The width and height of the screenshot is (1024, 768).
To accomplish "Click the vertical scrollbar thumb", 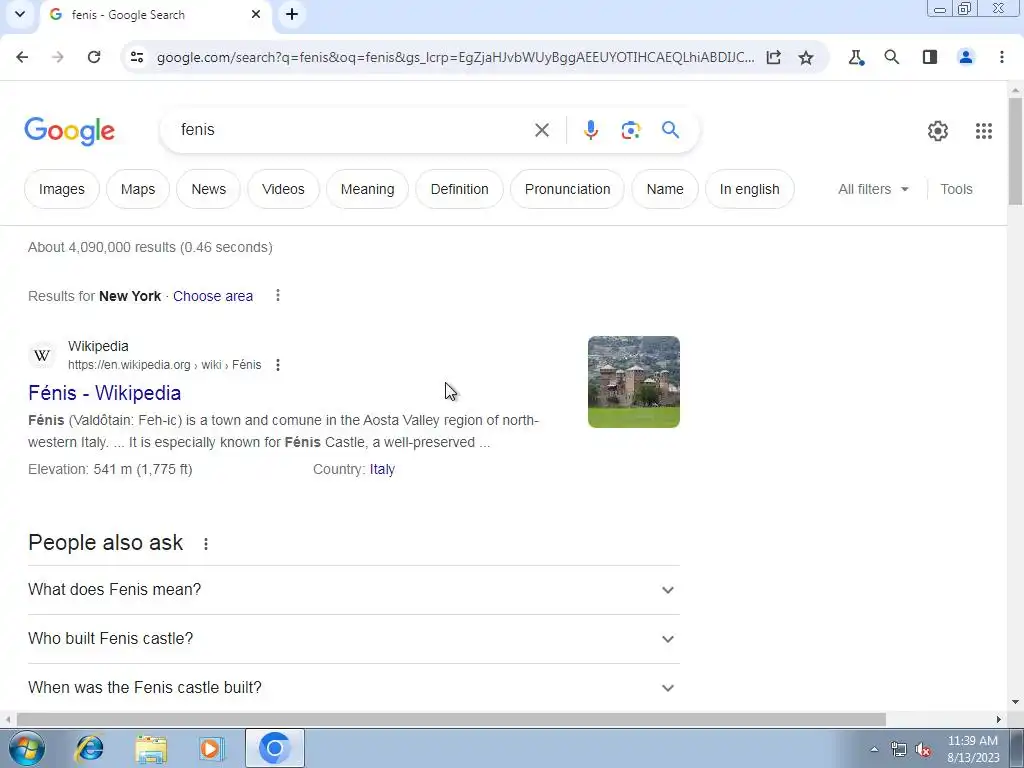I will [x=1015, y=152].
